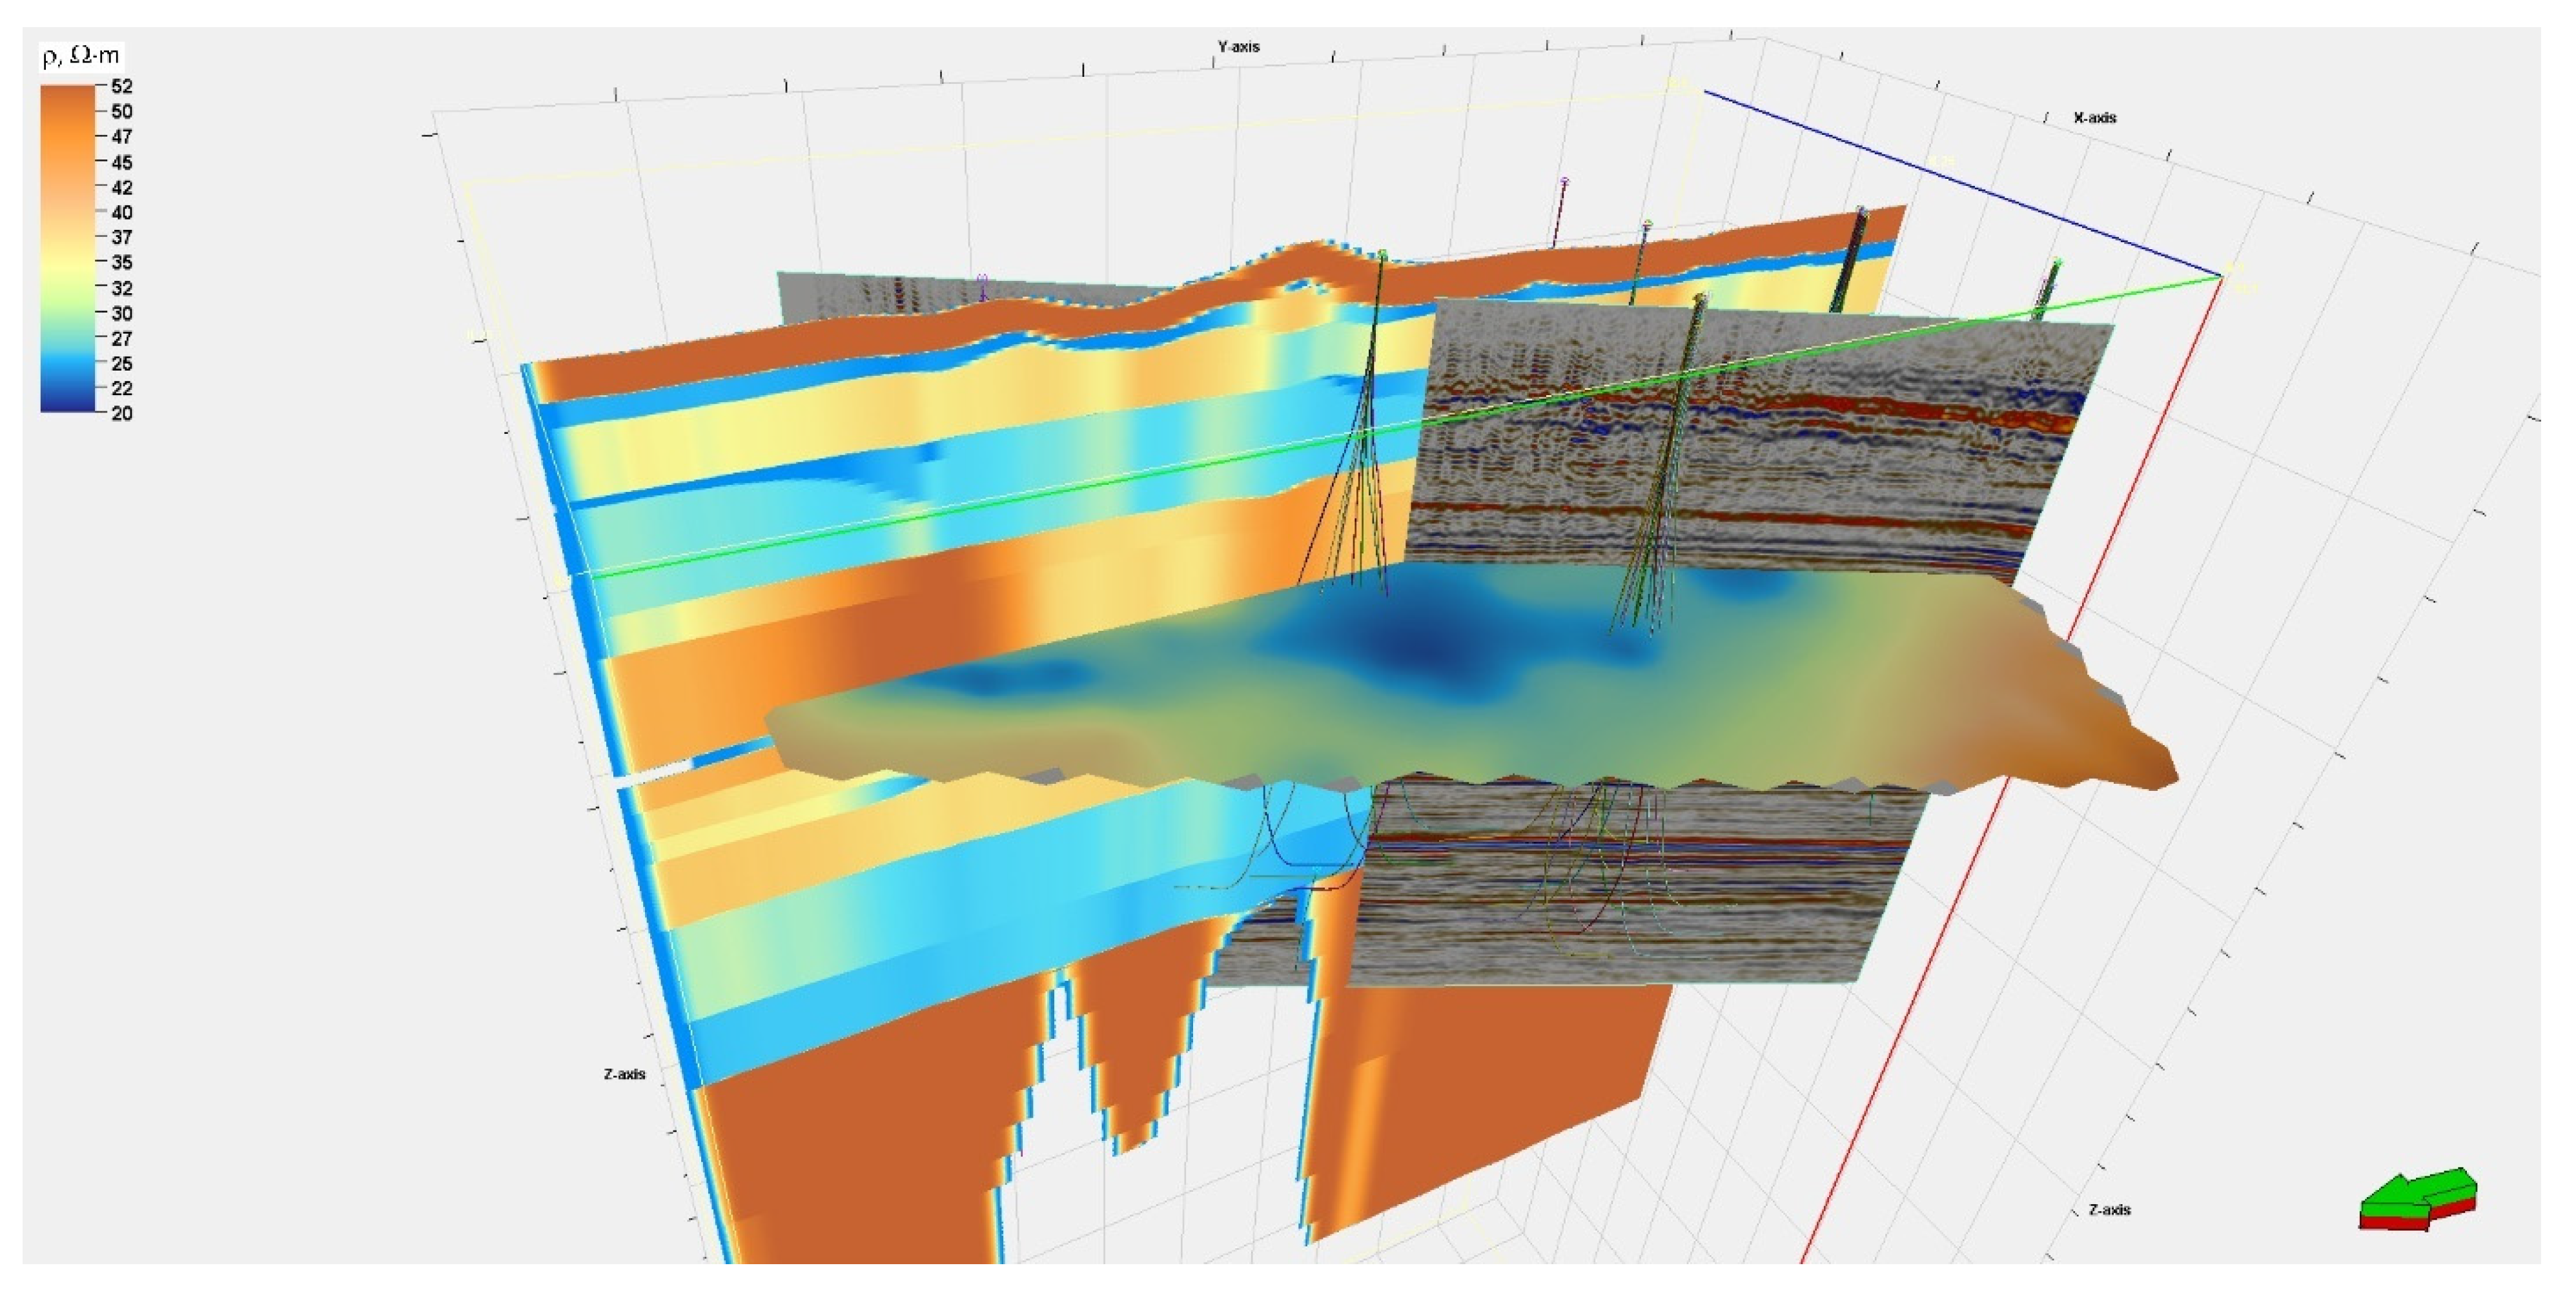The height and width of the screenshot is (1290, 2576).
Task: Click the 20 value on the legend
Action: click(x=121, y=413)
